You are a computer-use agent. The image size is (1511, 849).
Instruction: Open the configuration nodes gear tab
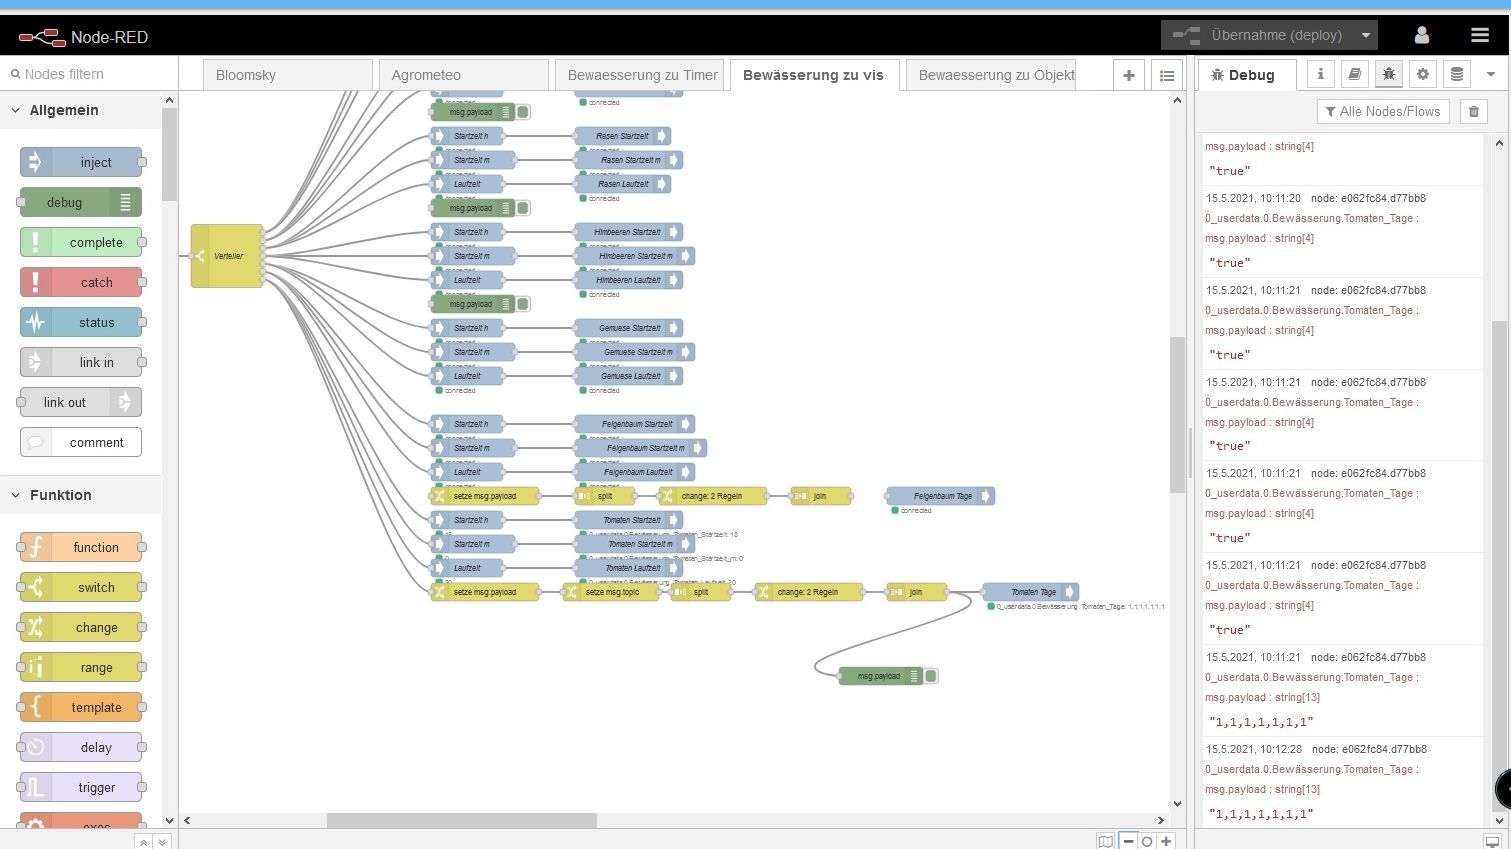1422,74
